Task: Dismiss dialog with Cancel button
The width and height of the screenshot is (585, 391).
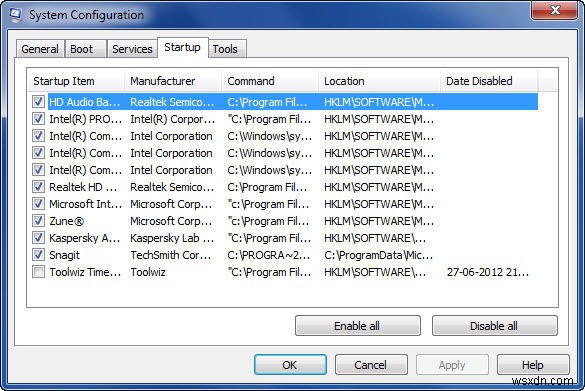Action: [x=371, y=365]
